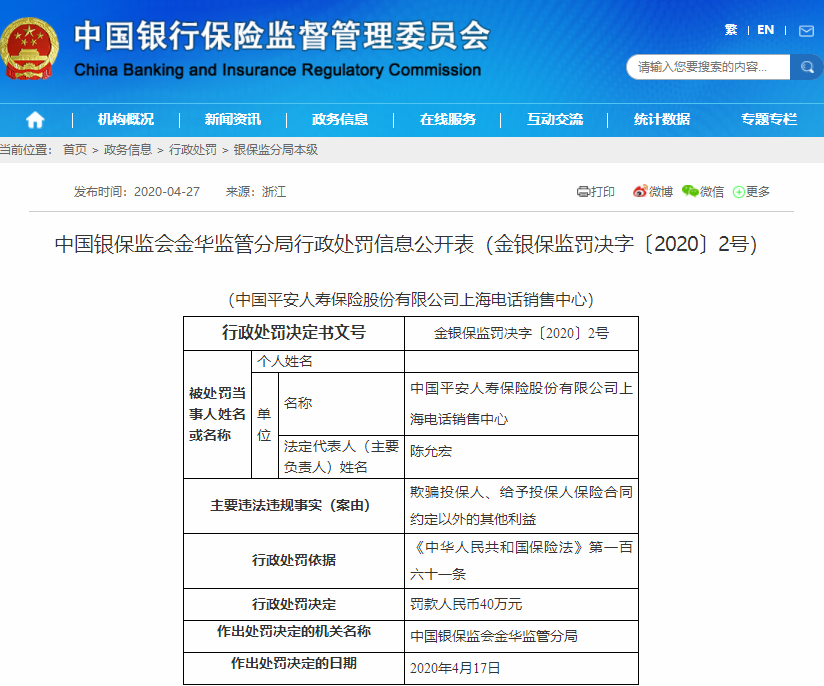Click the printer icon next to 打印
This screenshot has width=824, height=686.
coord(583,192)
